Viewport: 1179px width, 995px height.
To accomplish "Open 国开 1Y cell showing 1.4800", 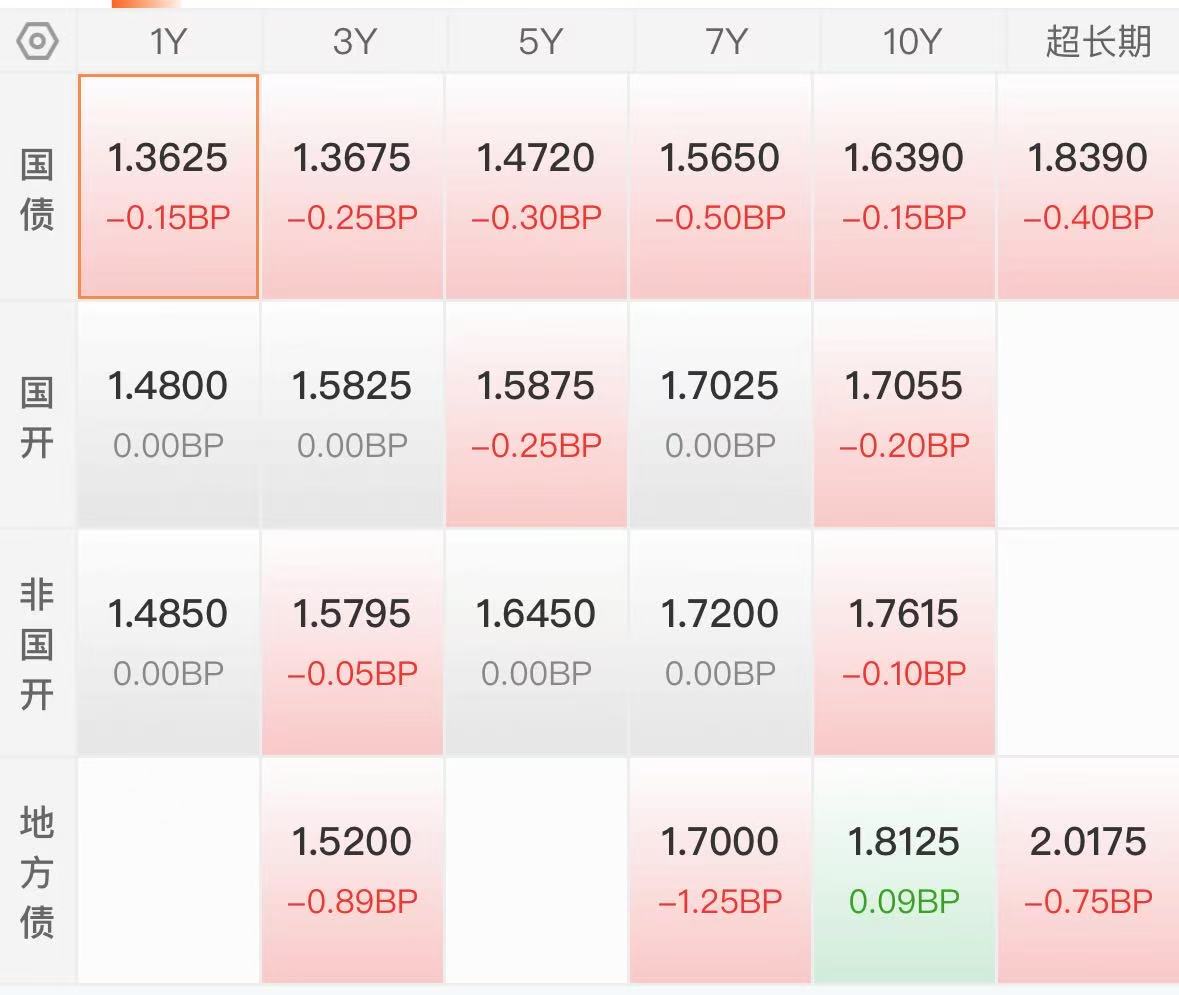I will pos(168,414).
